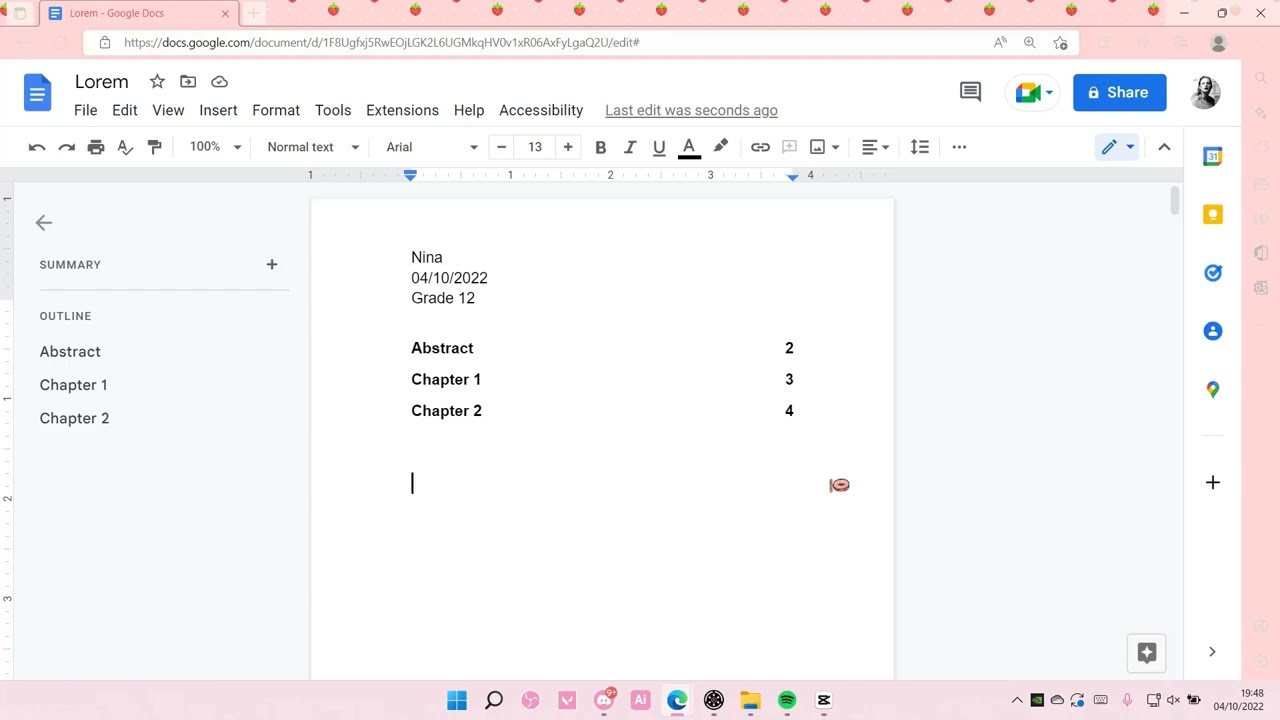Viewport: 1280px width, 720px height.
Task: Select the Paint format roller tool
Action: 154,147
